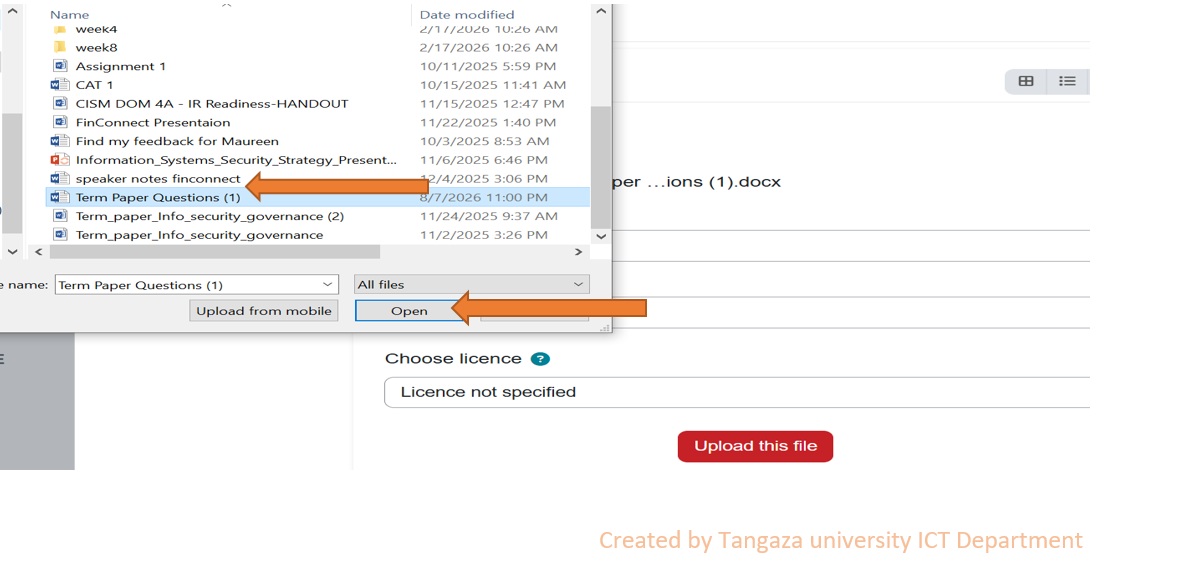Click the red Upload this file button
The height and width of the screenshot is (564, 1183).
(755, 446)
